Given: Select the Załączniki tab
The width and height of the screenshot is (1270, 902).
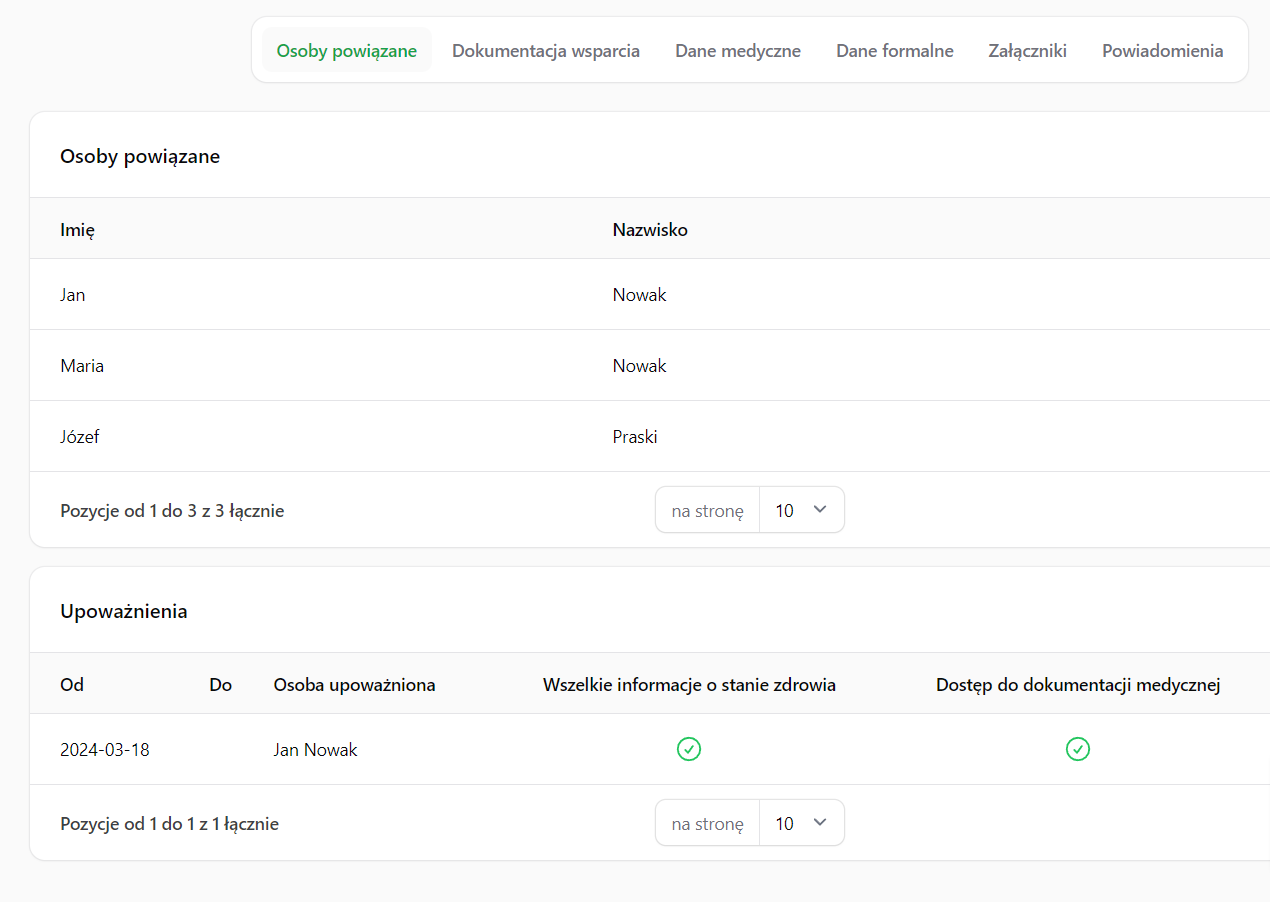Looking at the screenshot, I should (x=1027, y=50).
